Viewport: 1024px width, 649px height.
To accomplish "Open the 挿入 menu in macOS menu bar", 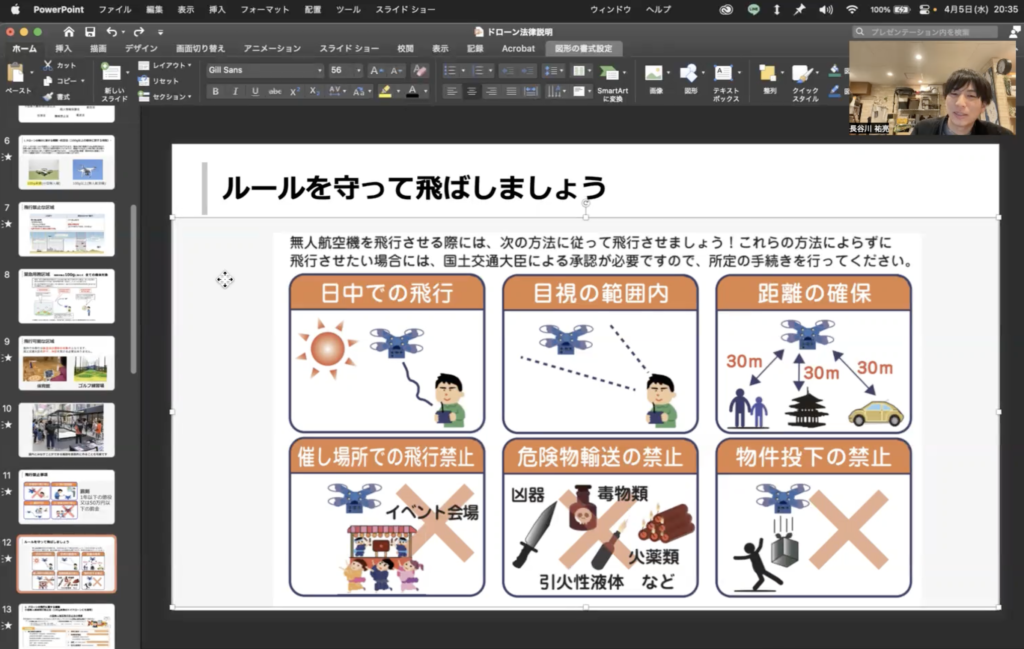I will [x=217, y=9].
